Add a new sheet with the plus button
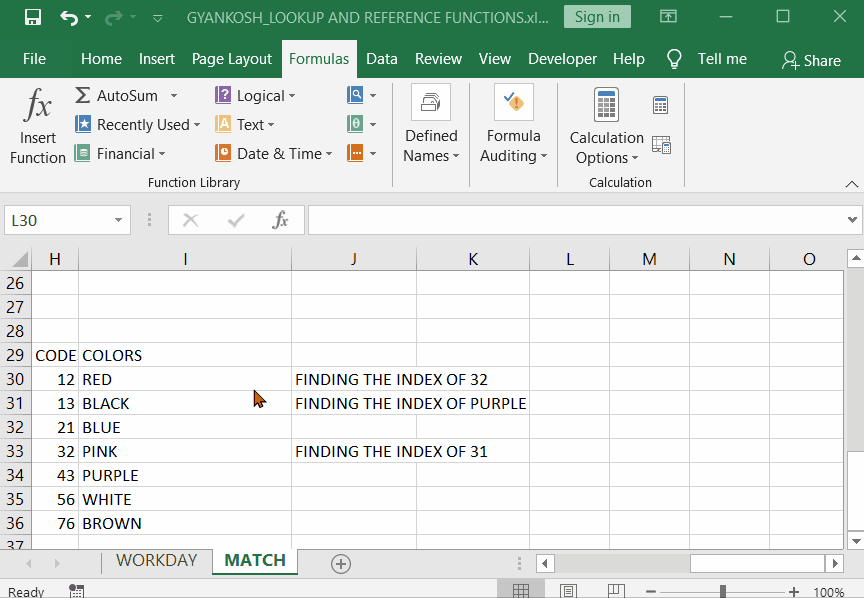This screenshot has width=864, height=598. click(x=340, y=564)
